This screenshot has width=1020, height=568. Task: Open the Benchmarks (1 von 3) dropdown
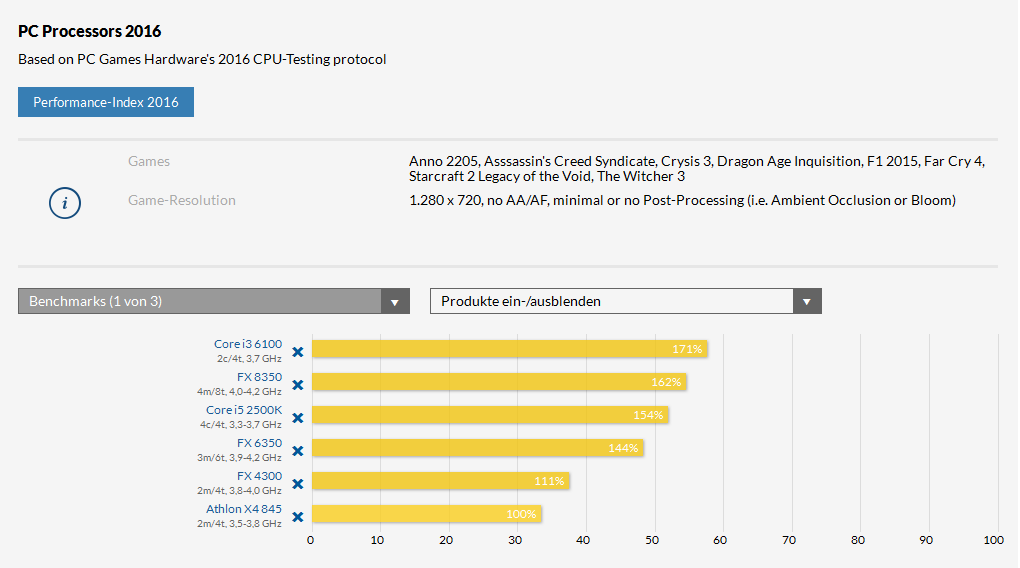pos(214,301)
